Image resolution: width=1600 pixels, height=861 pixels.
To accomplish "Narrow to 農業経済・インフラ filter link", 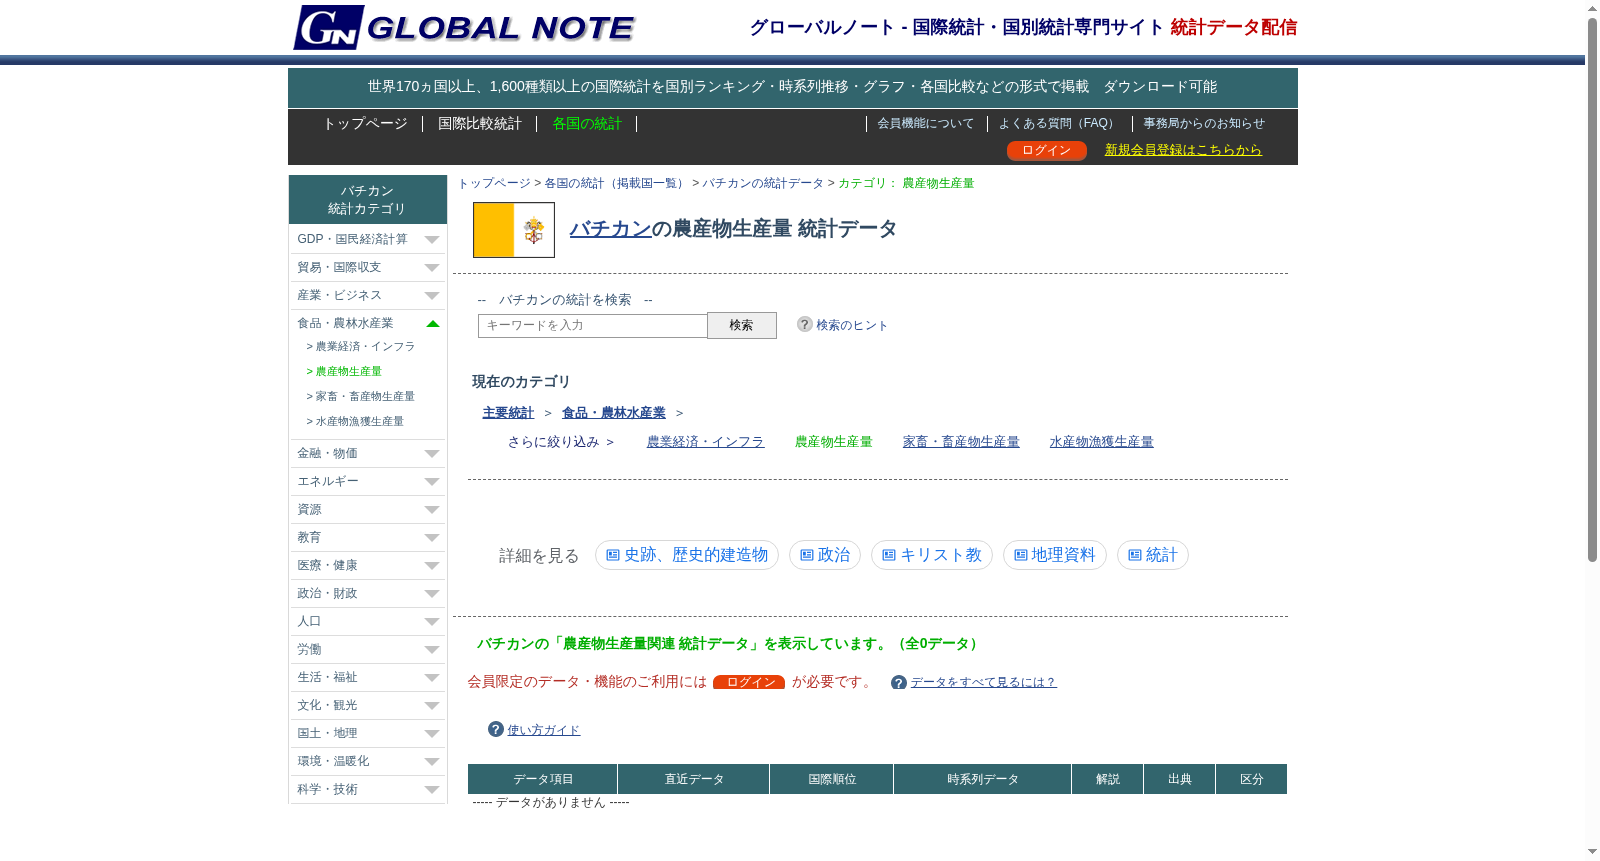I will [x=706, y=442].
